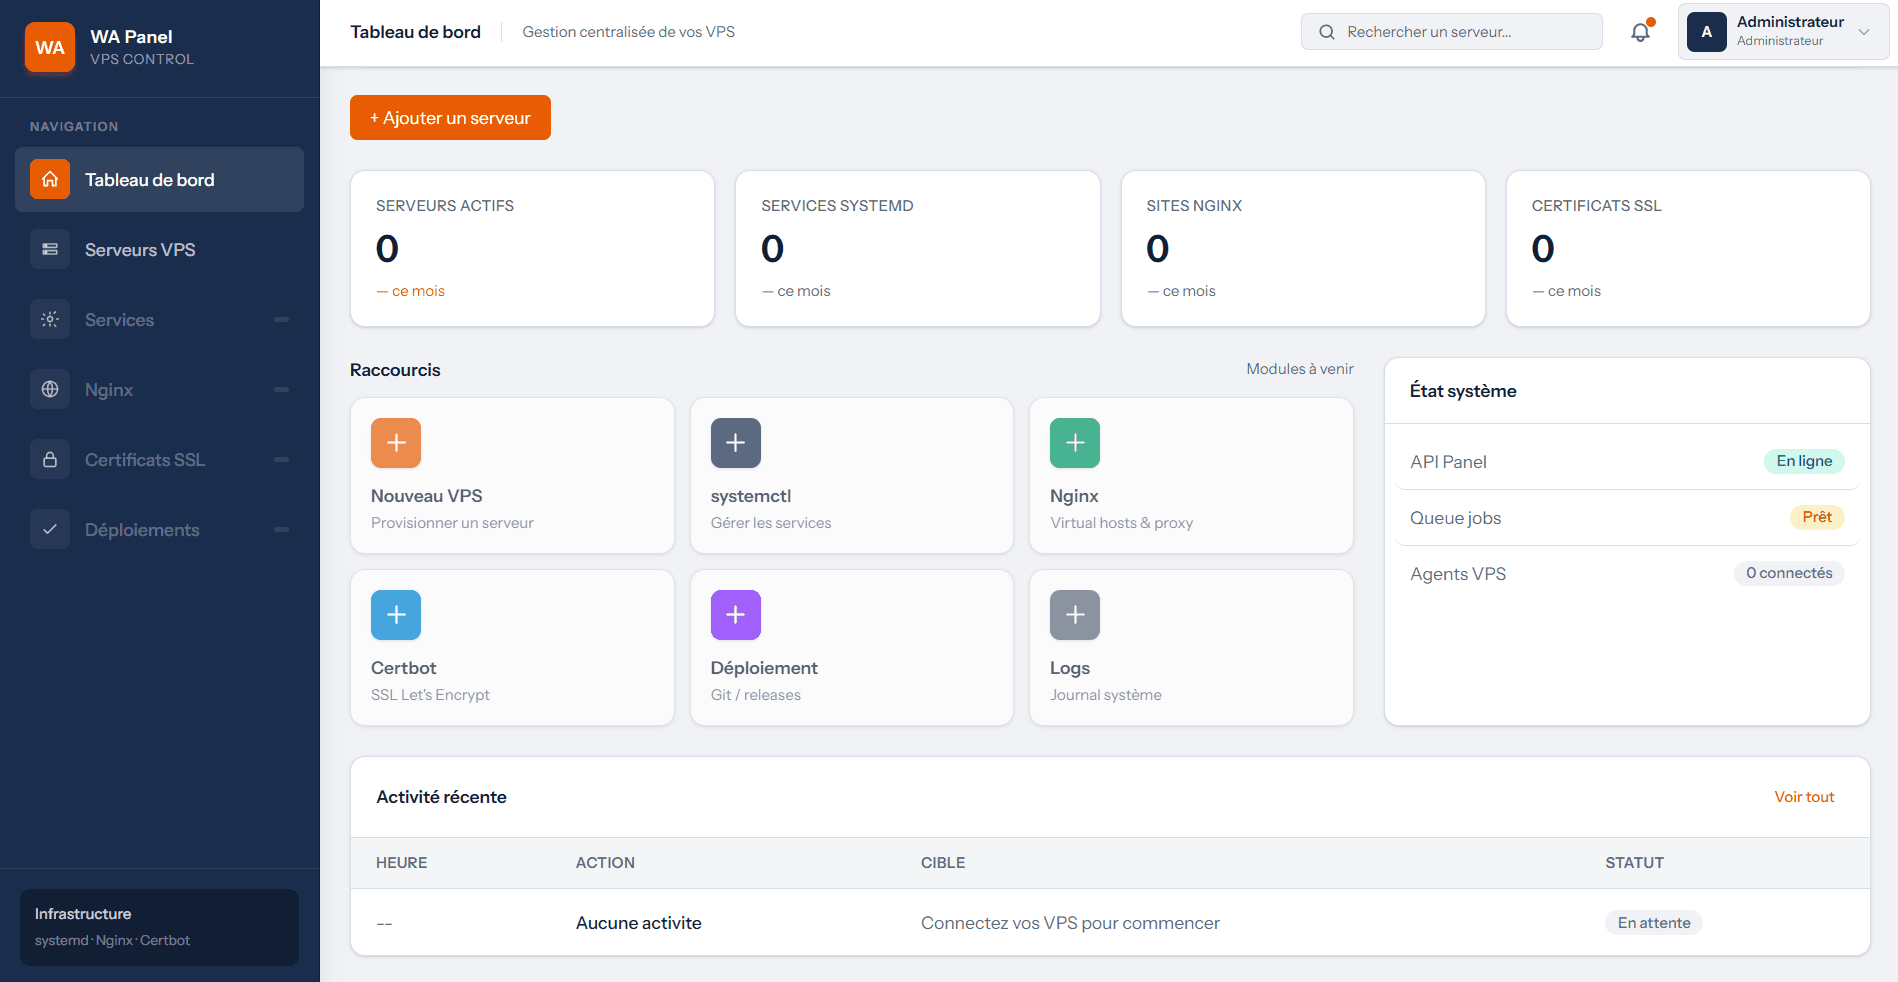Click the En ligne status badge

pyautogui.click(x=1804, y=461)
